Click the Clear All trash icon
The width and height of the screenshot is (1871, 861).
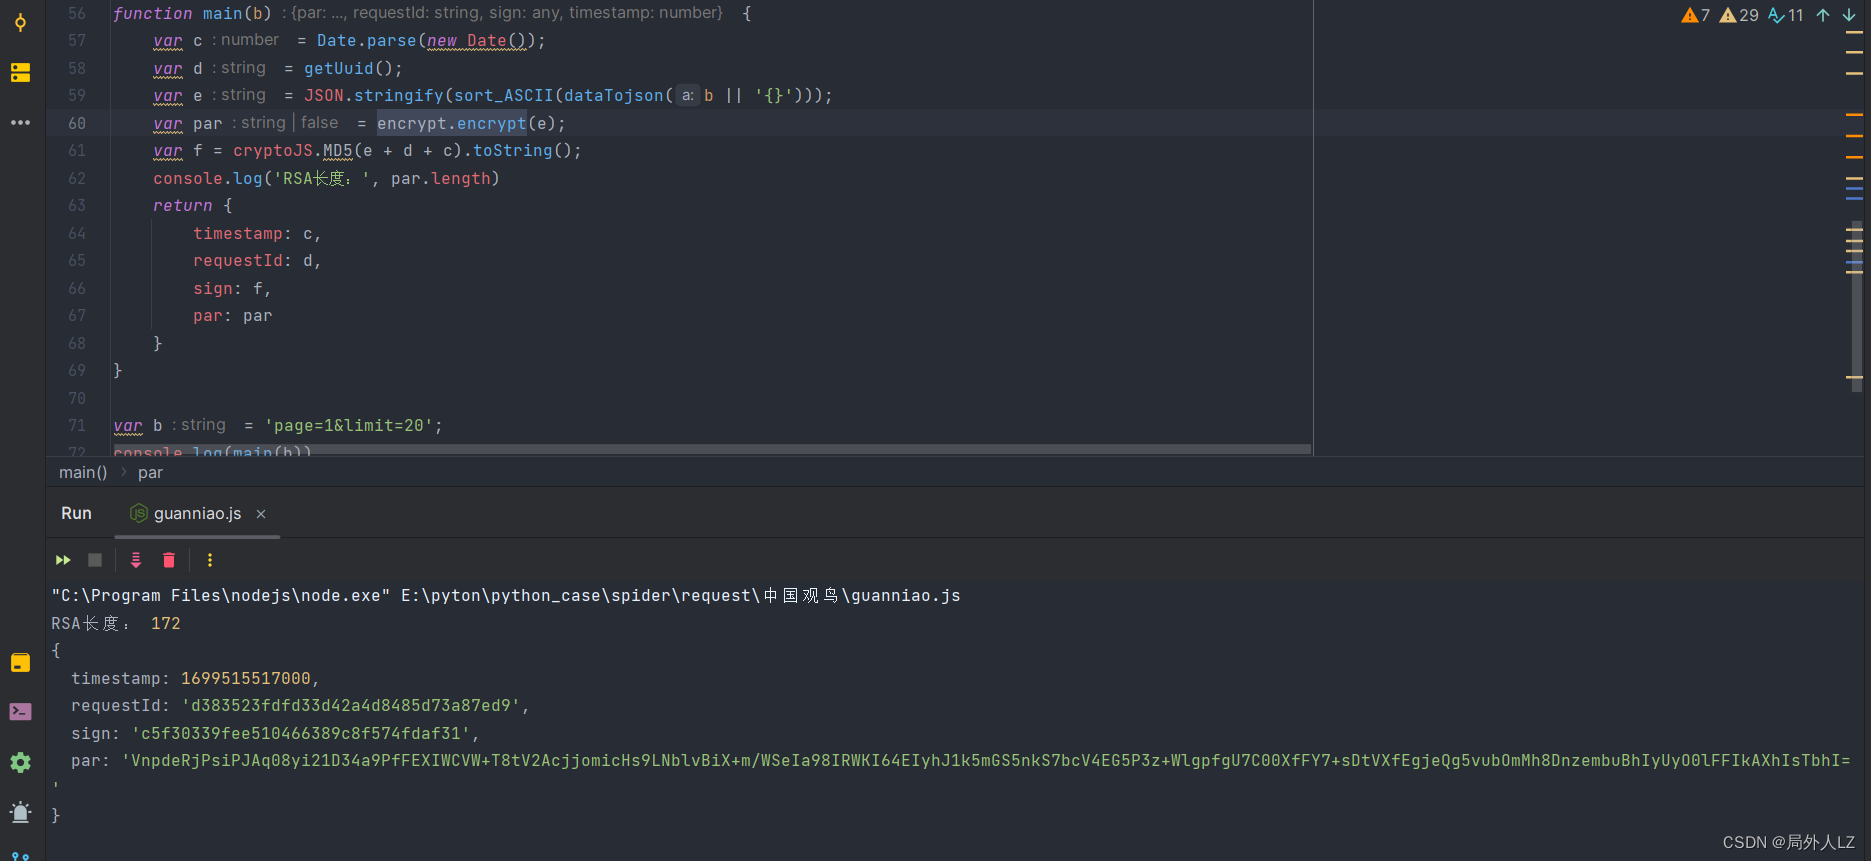169,560
